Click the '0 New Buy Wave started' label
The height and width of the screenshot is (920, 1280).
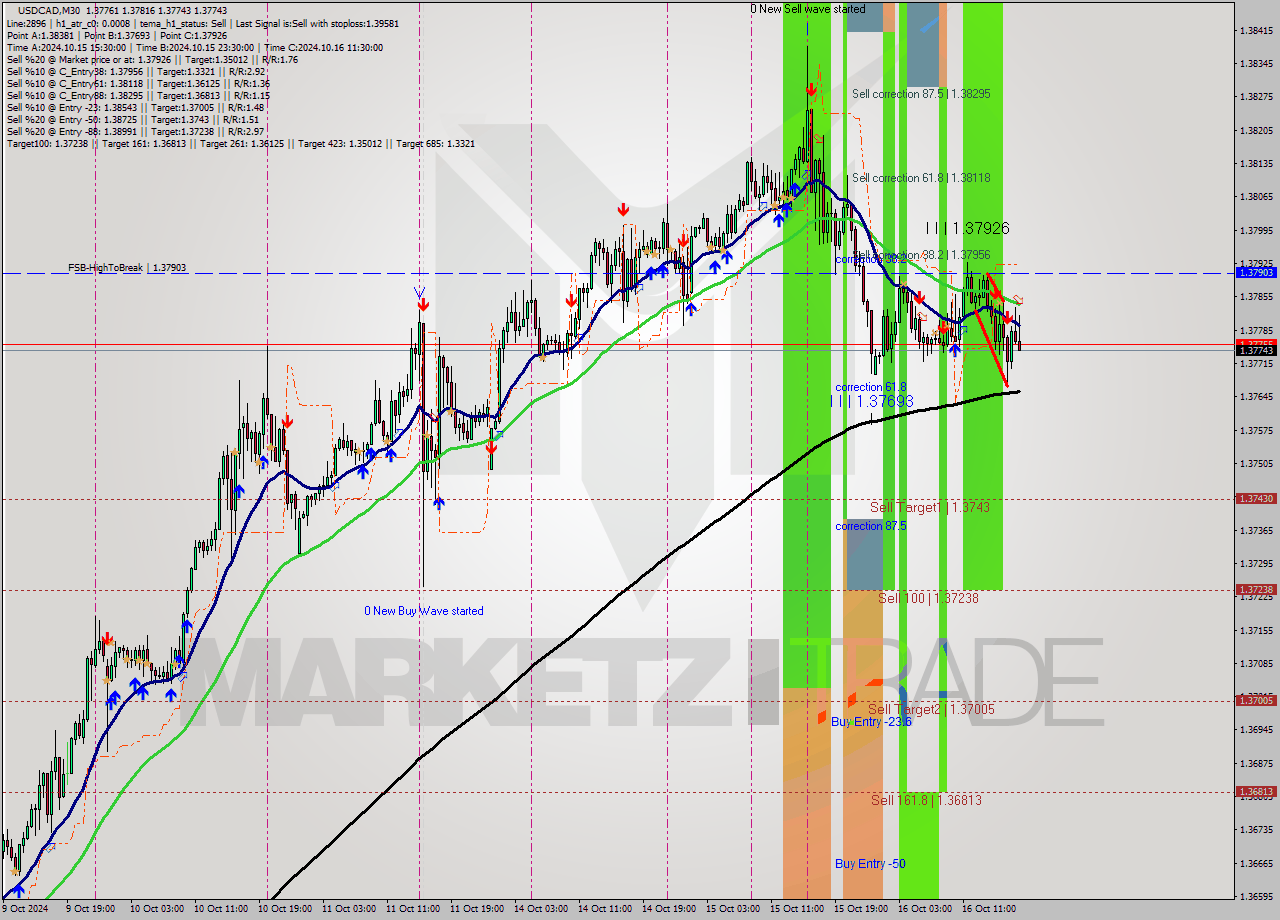tap(424, 611)
